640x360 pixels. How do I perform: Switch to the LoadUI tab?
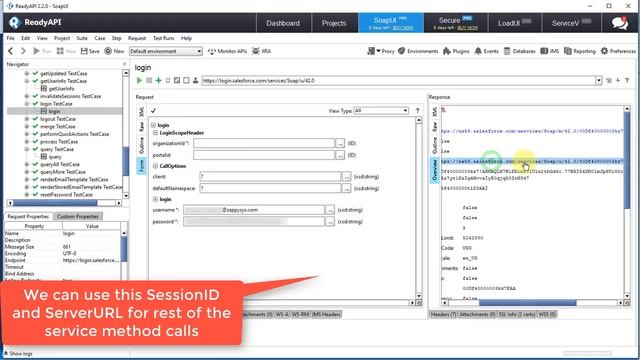(514, 23)
